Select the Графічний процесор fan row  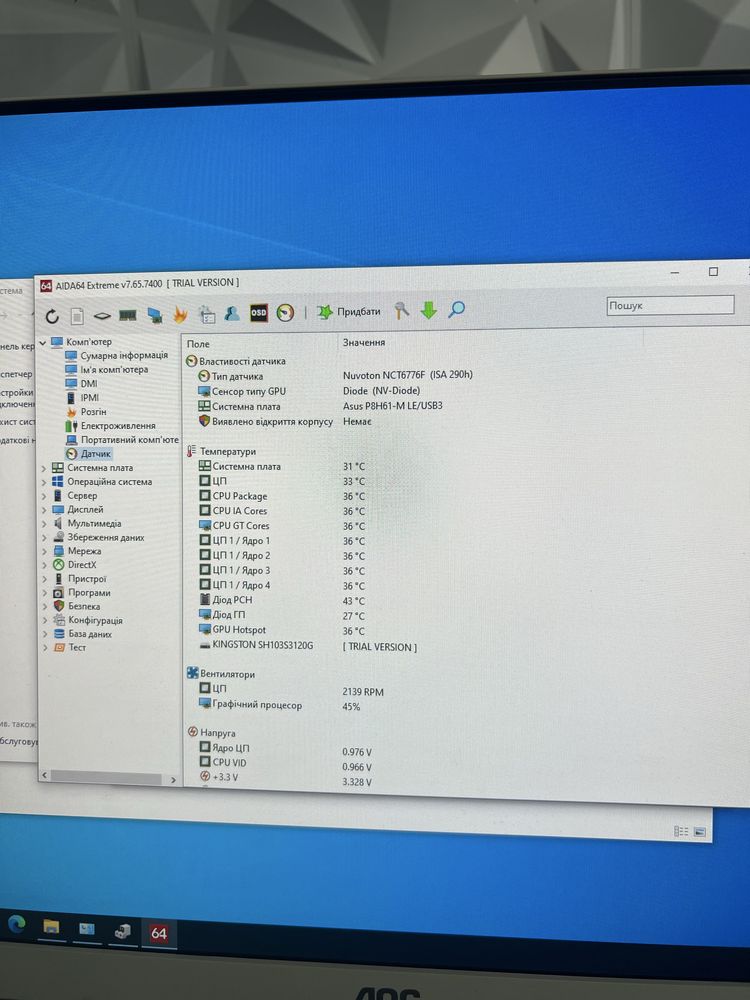(x=279, y=705)
